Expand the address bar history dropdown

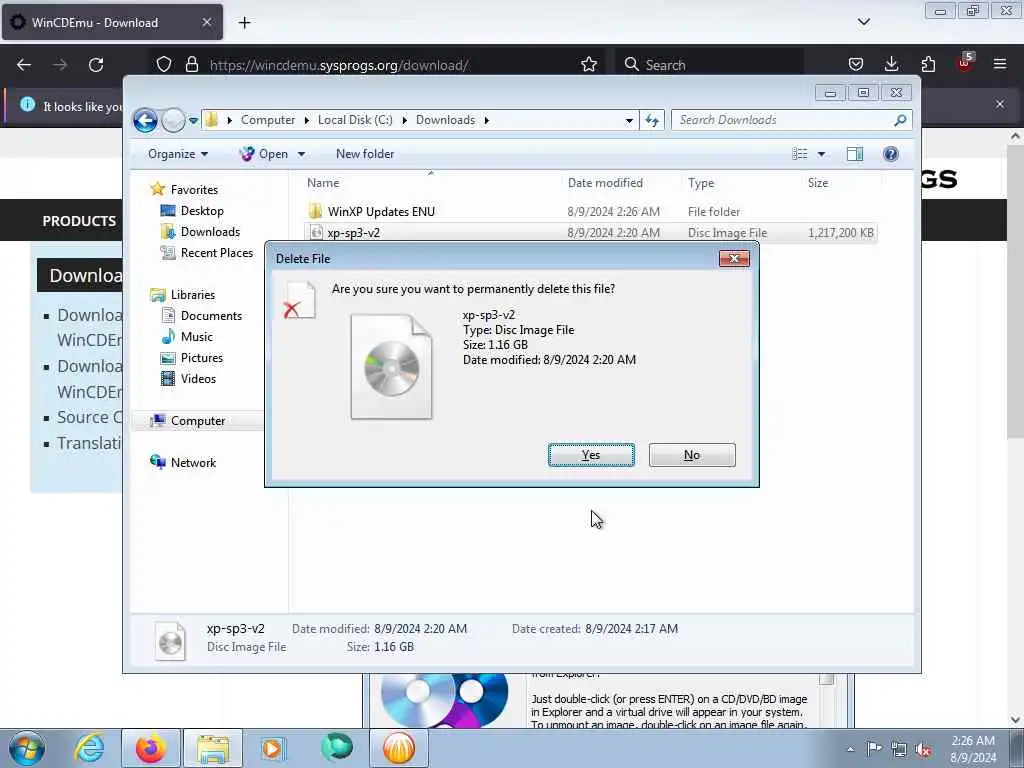click(628, 121)
